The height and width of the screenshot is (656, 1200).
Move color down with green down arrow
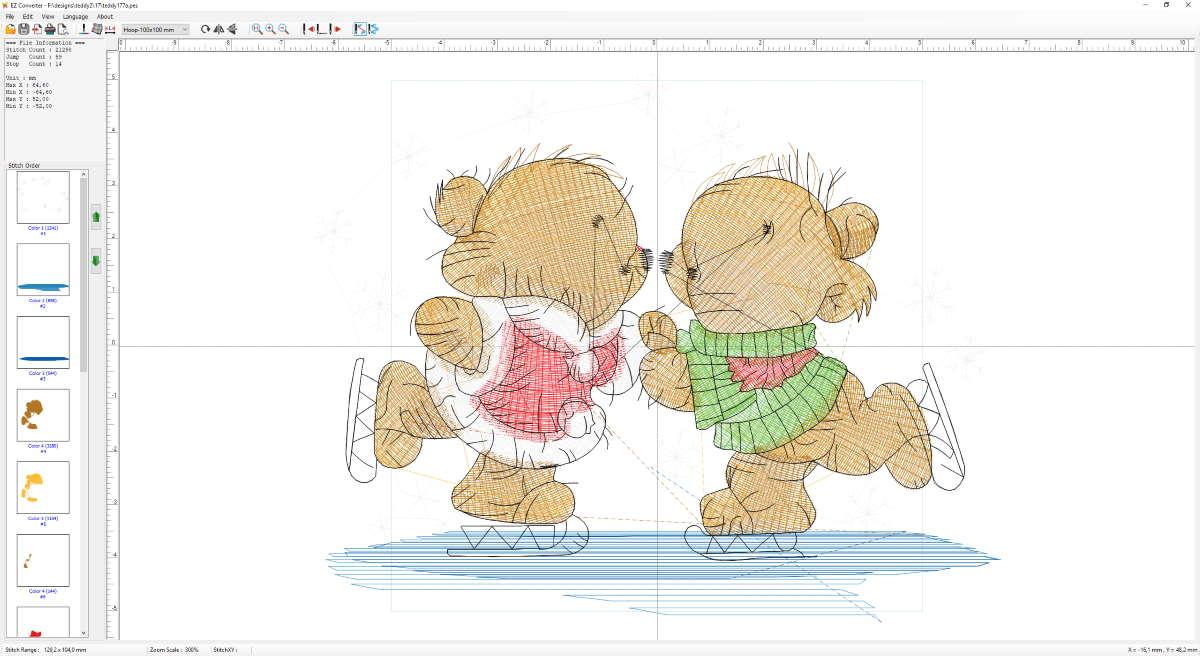(96, 261)
